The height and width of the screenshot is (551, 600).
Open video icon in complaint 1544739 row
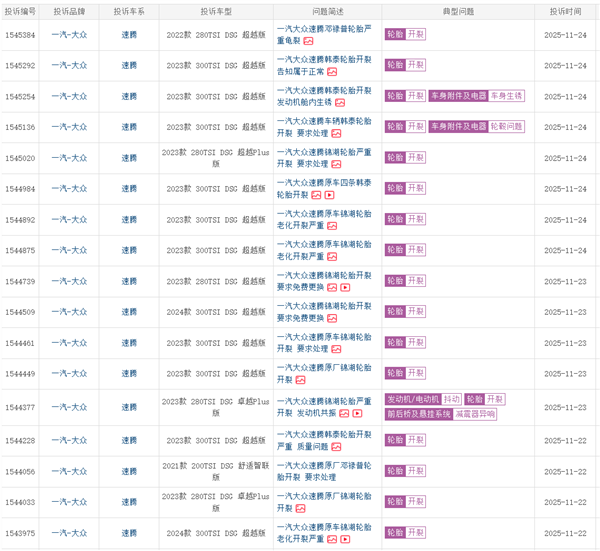345,288
